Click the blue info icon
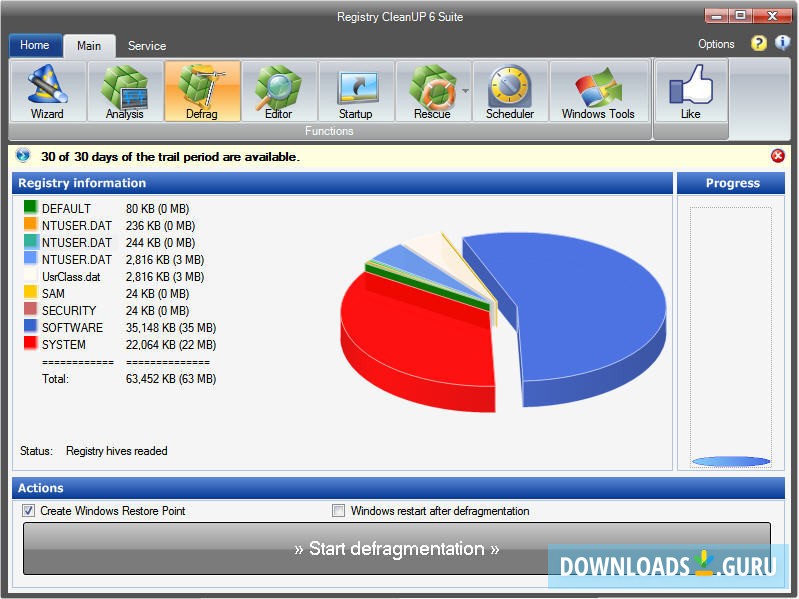 click(782, 43)
